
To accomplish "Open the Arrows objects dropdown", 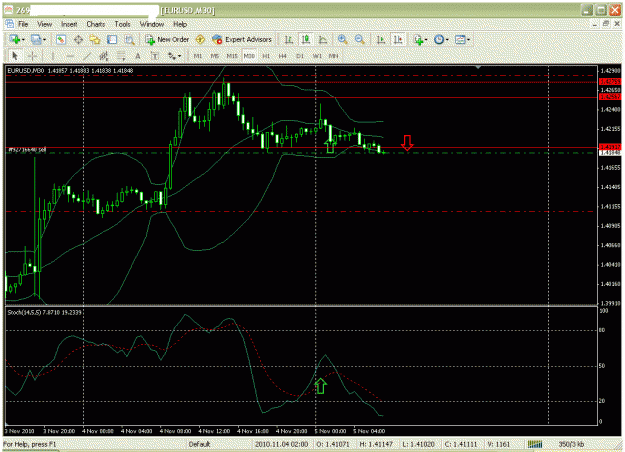I will [174, 56].
